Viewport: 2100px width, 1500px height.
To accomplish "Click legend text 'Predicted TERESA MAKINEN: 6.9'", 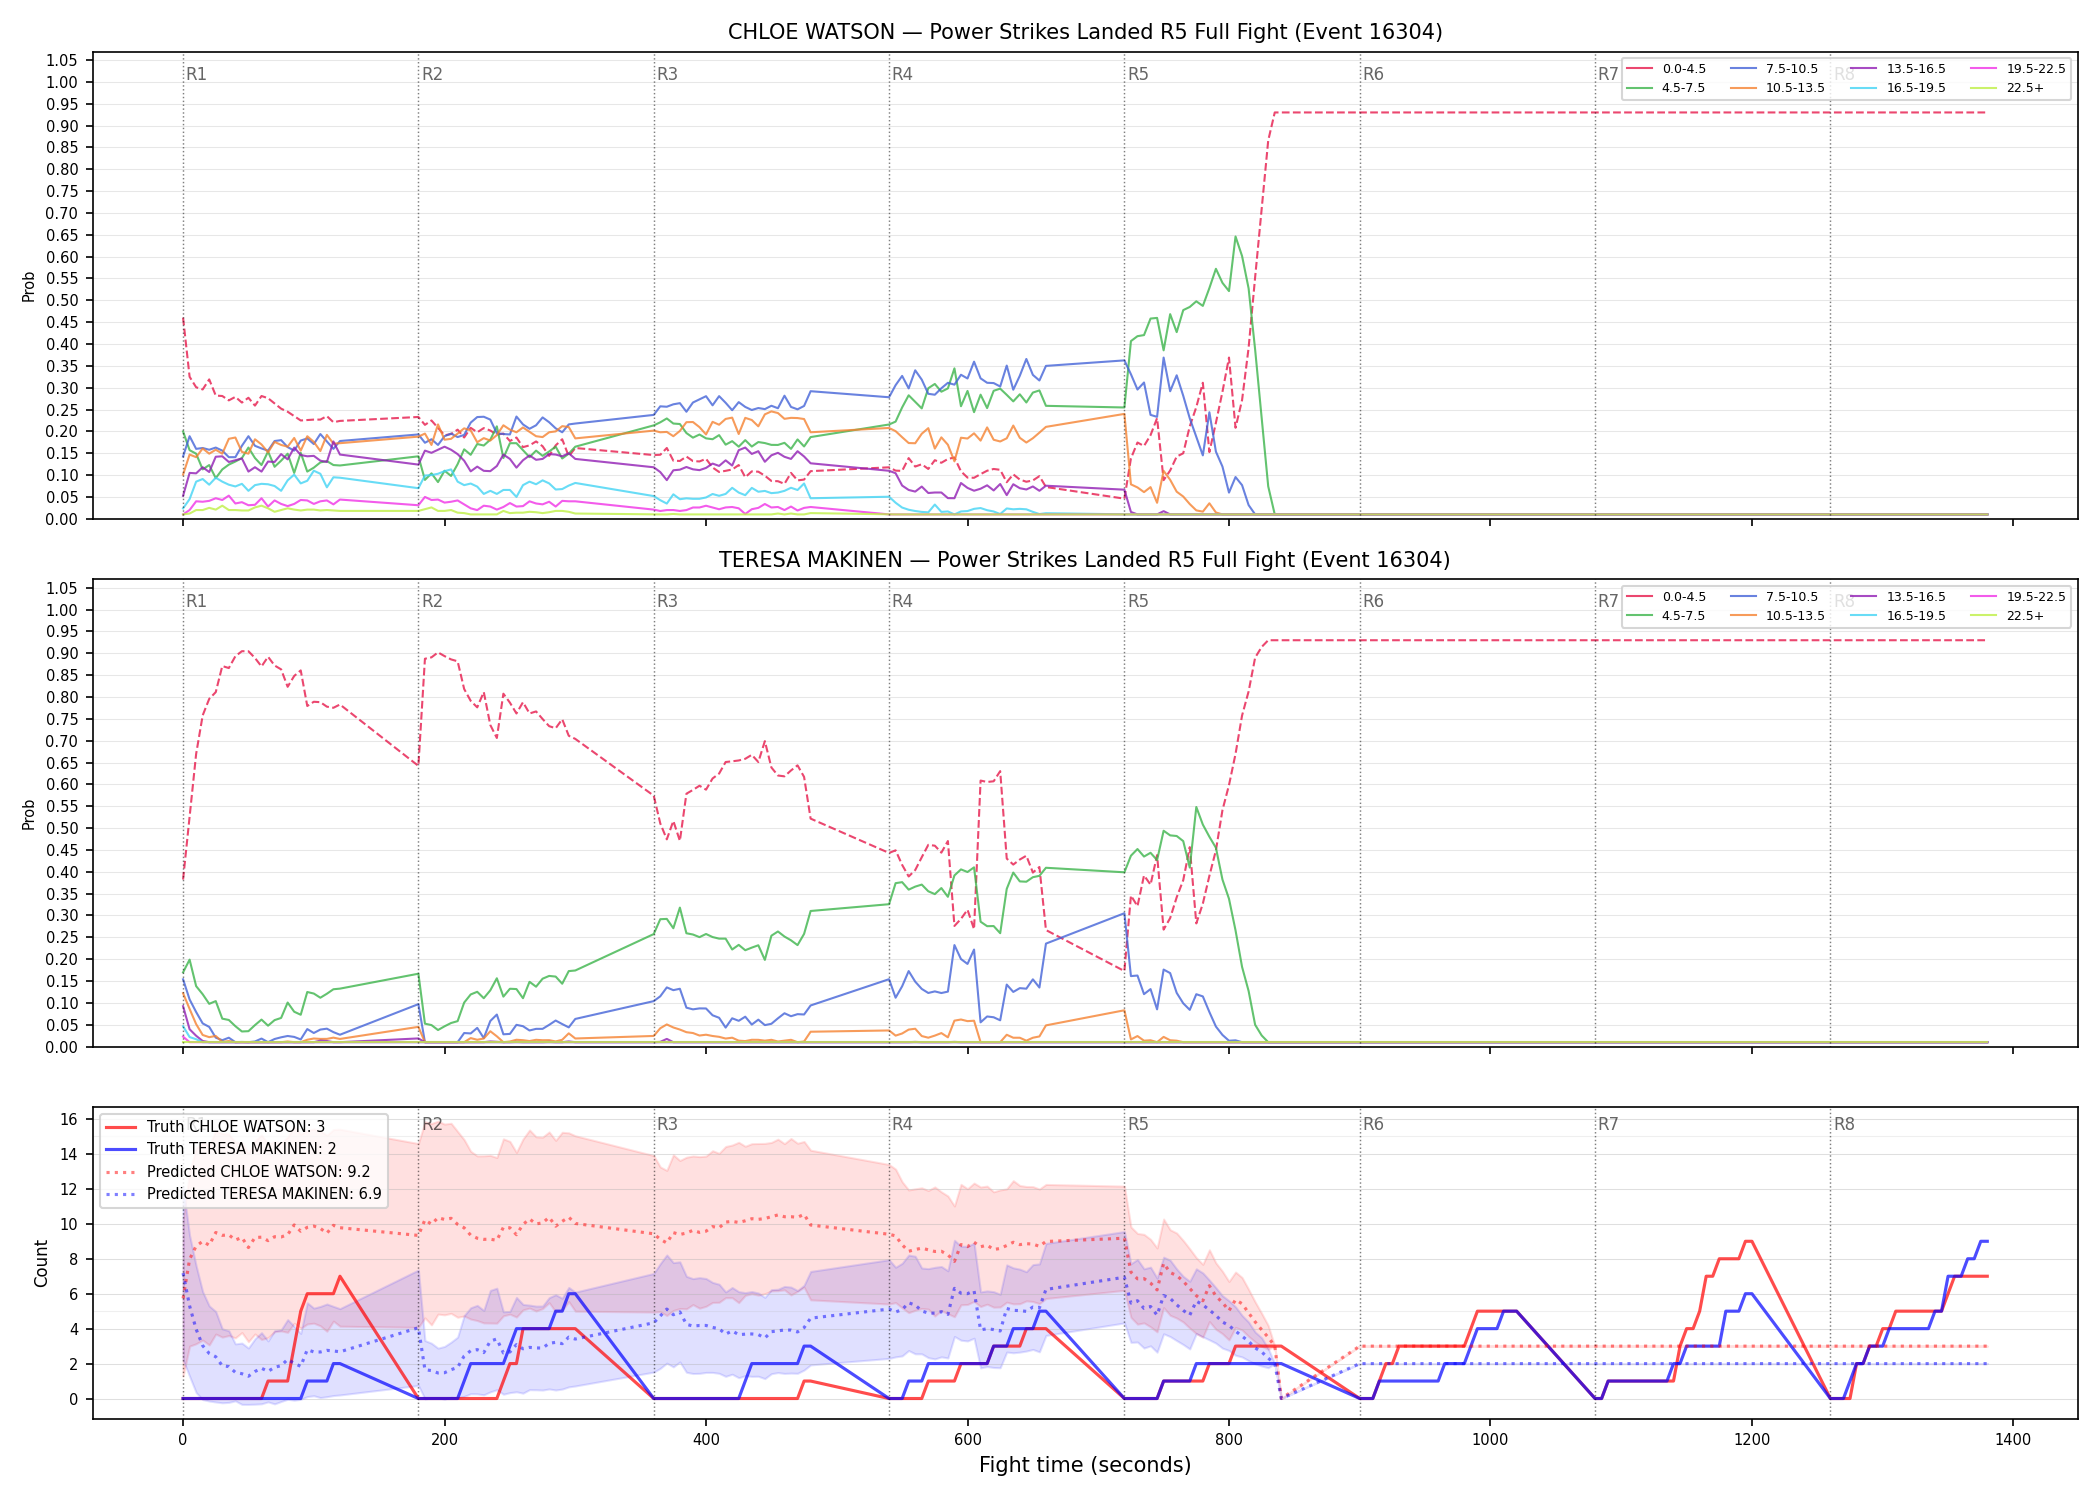I will click(x=264, y=1194).
